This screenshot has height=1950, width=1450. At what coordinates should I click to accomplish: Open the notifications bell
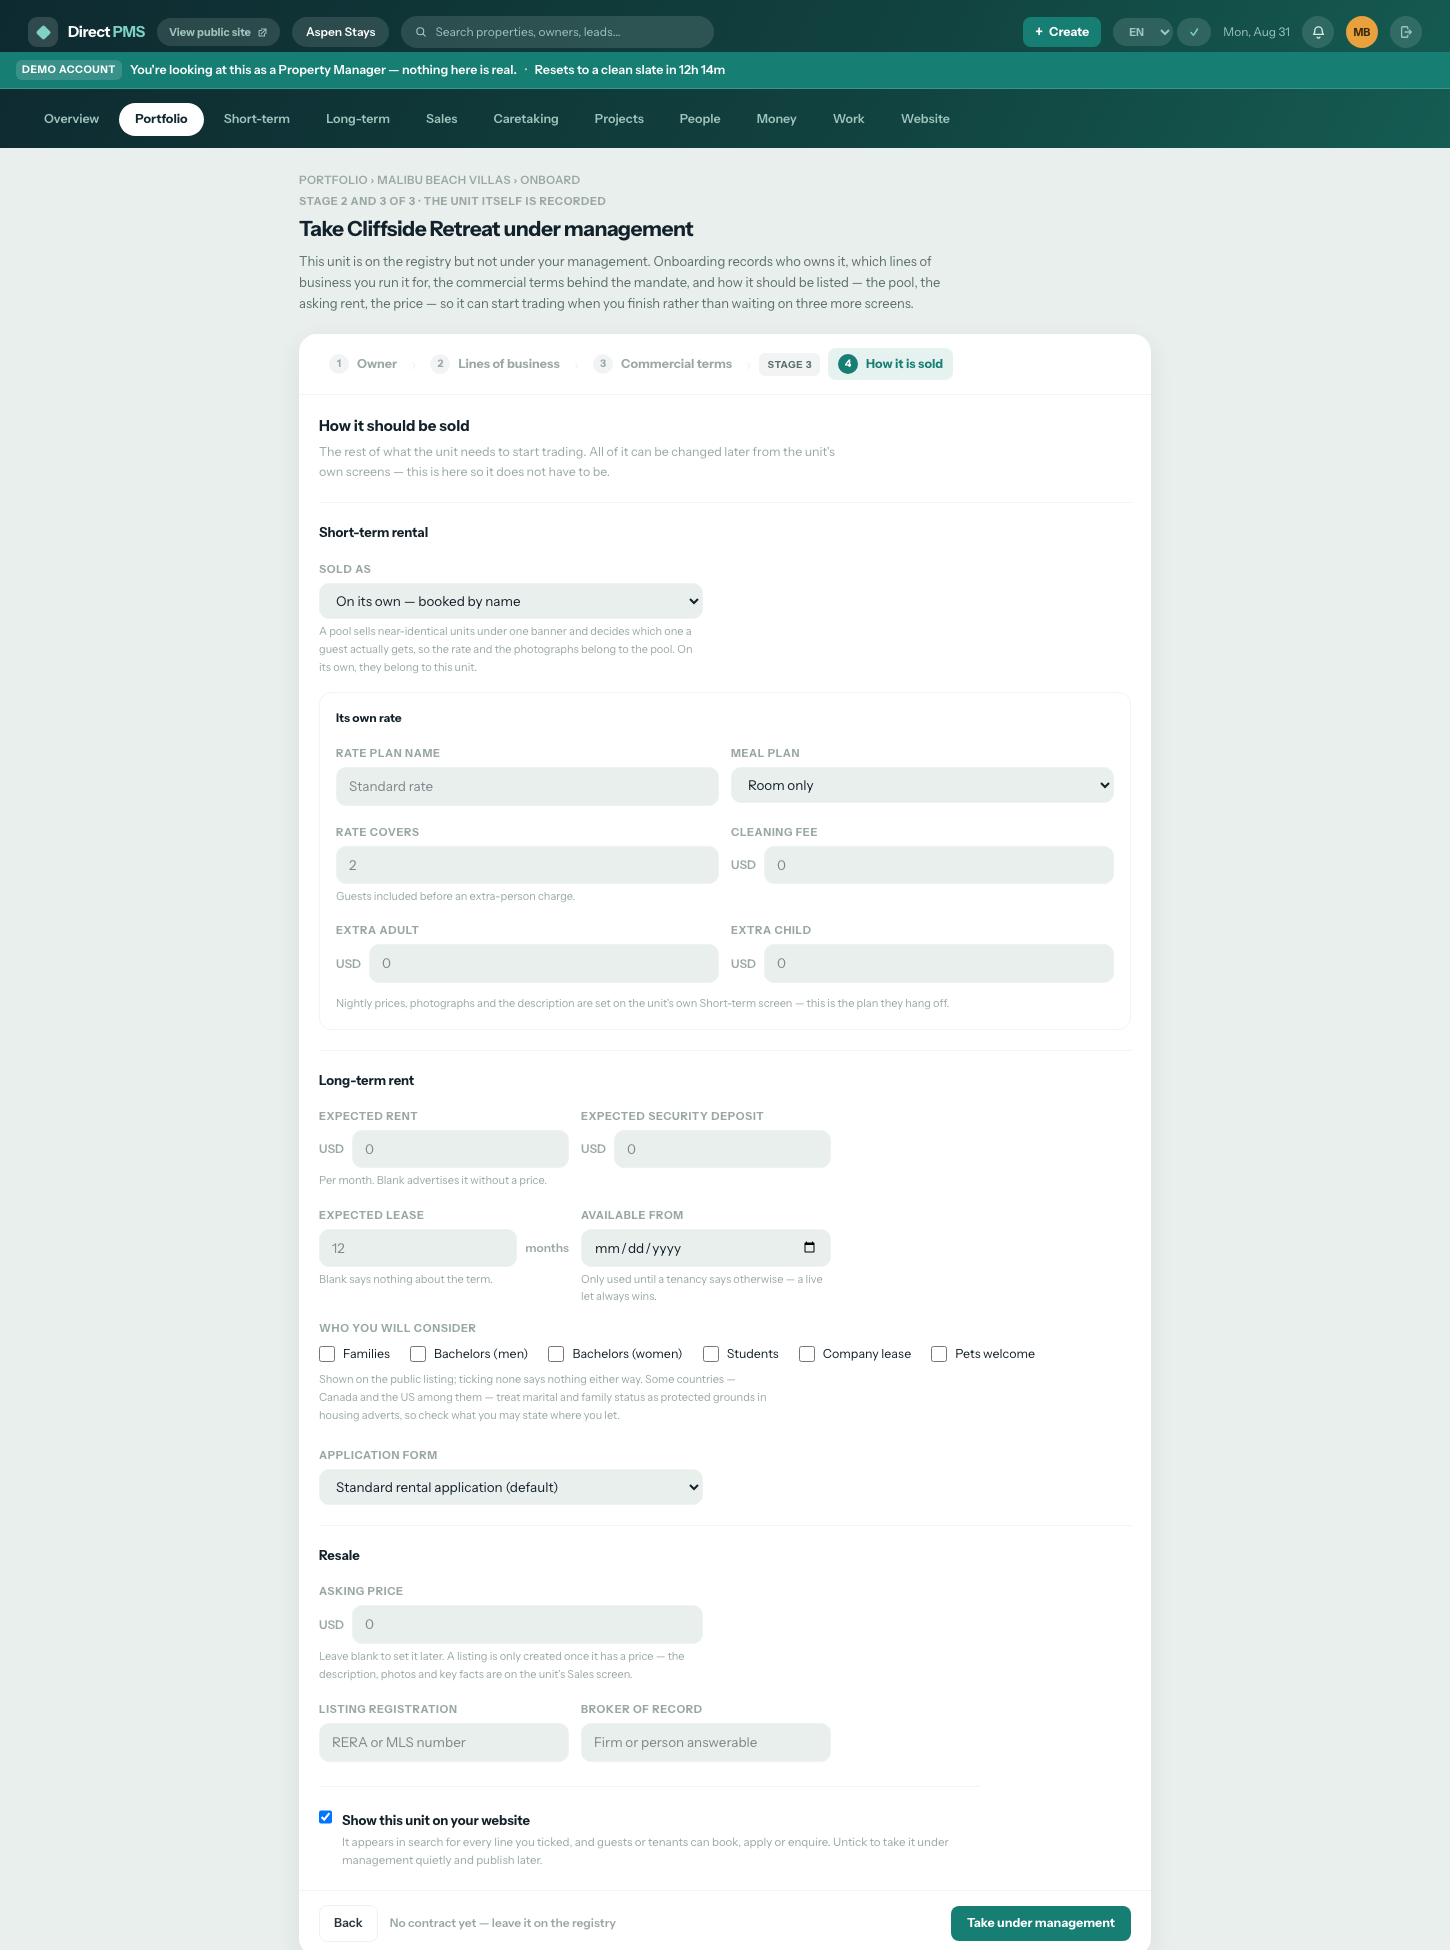click(x=1318, y=32)
